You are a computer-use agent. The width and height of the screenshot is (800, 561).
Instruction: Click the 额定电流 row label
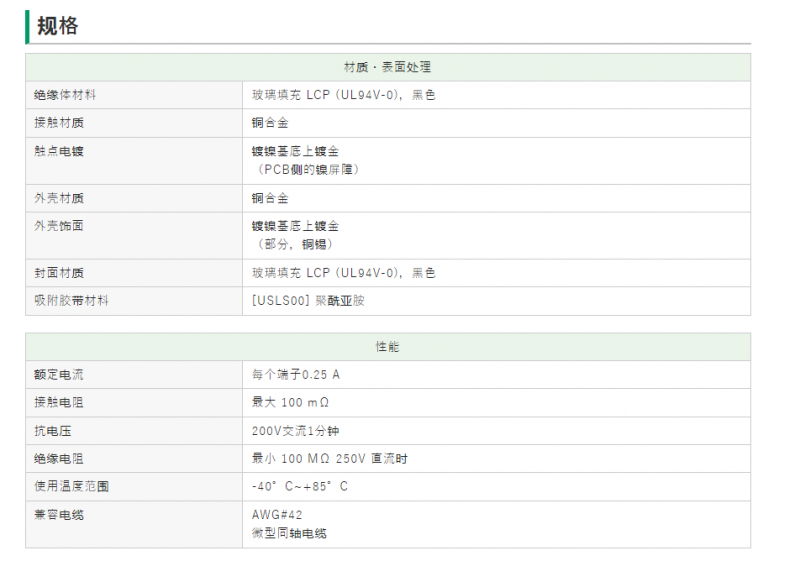(59, 375)
